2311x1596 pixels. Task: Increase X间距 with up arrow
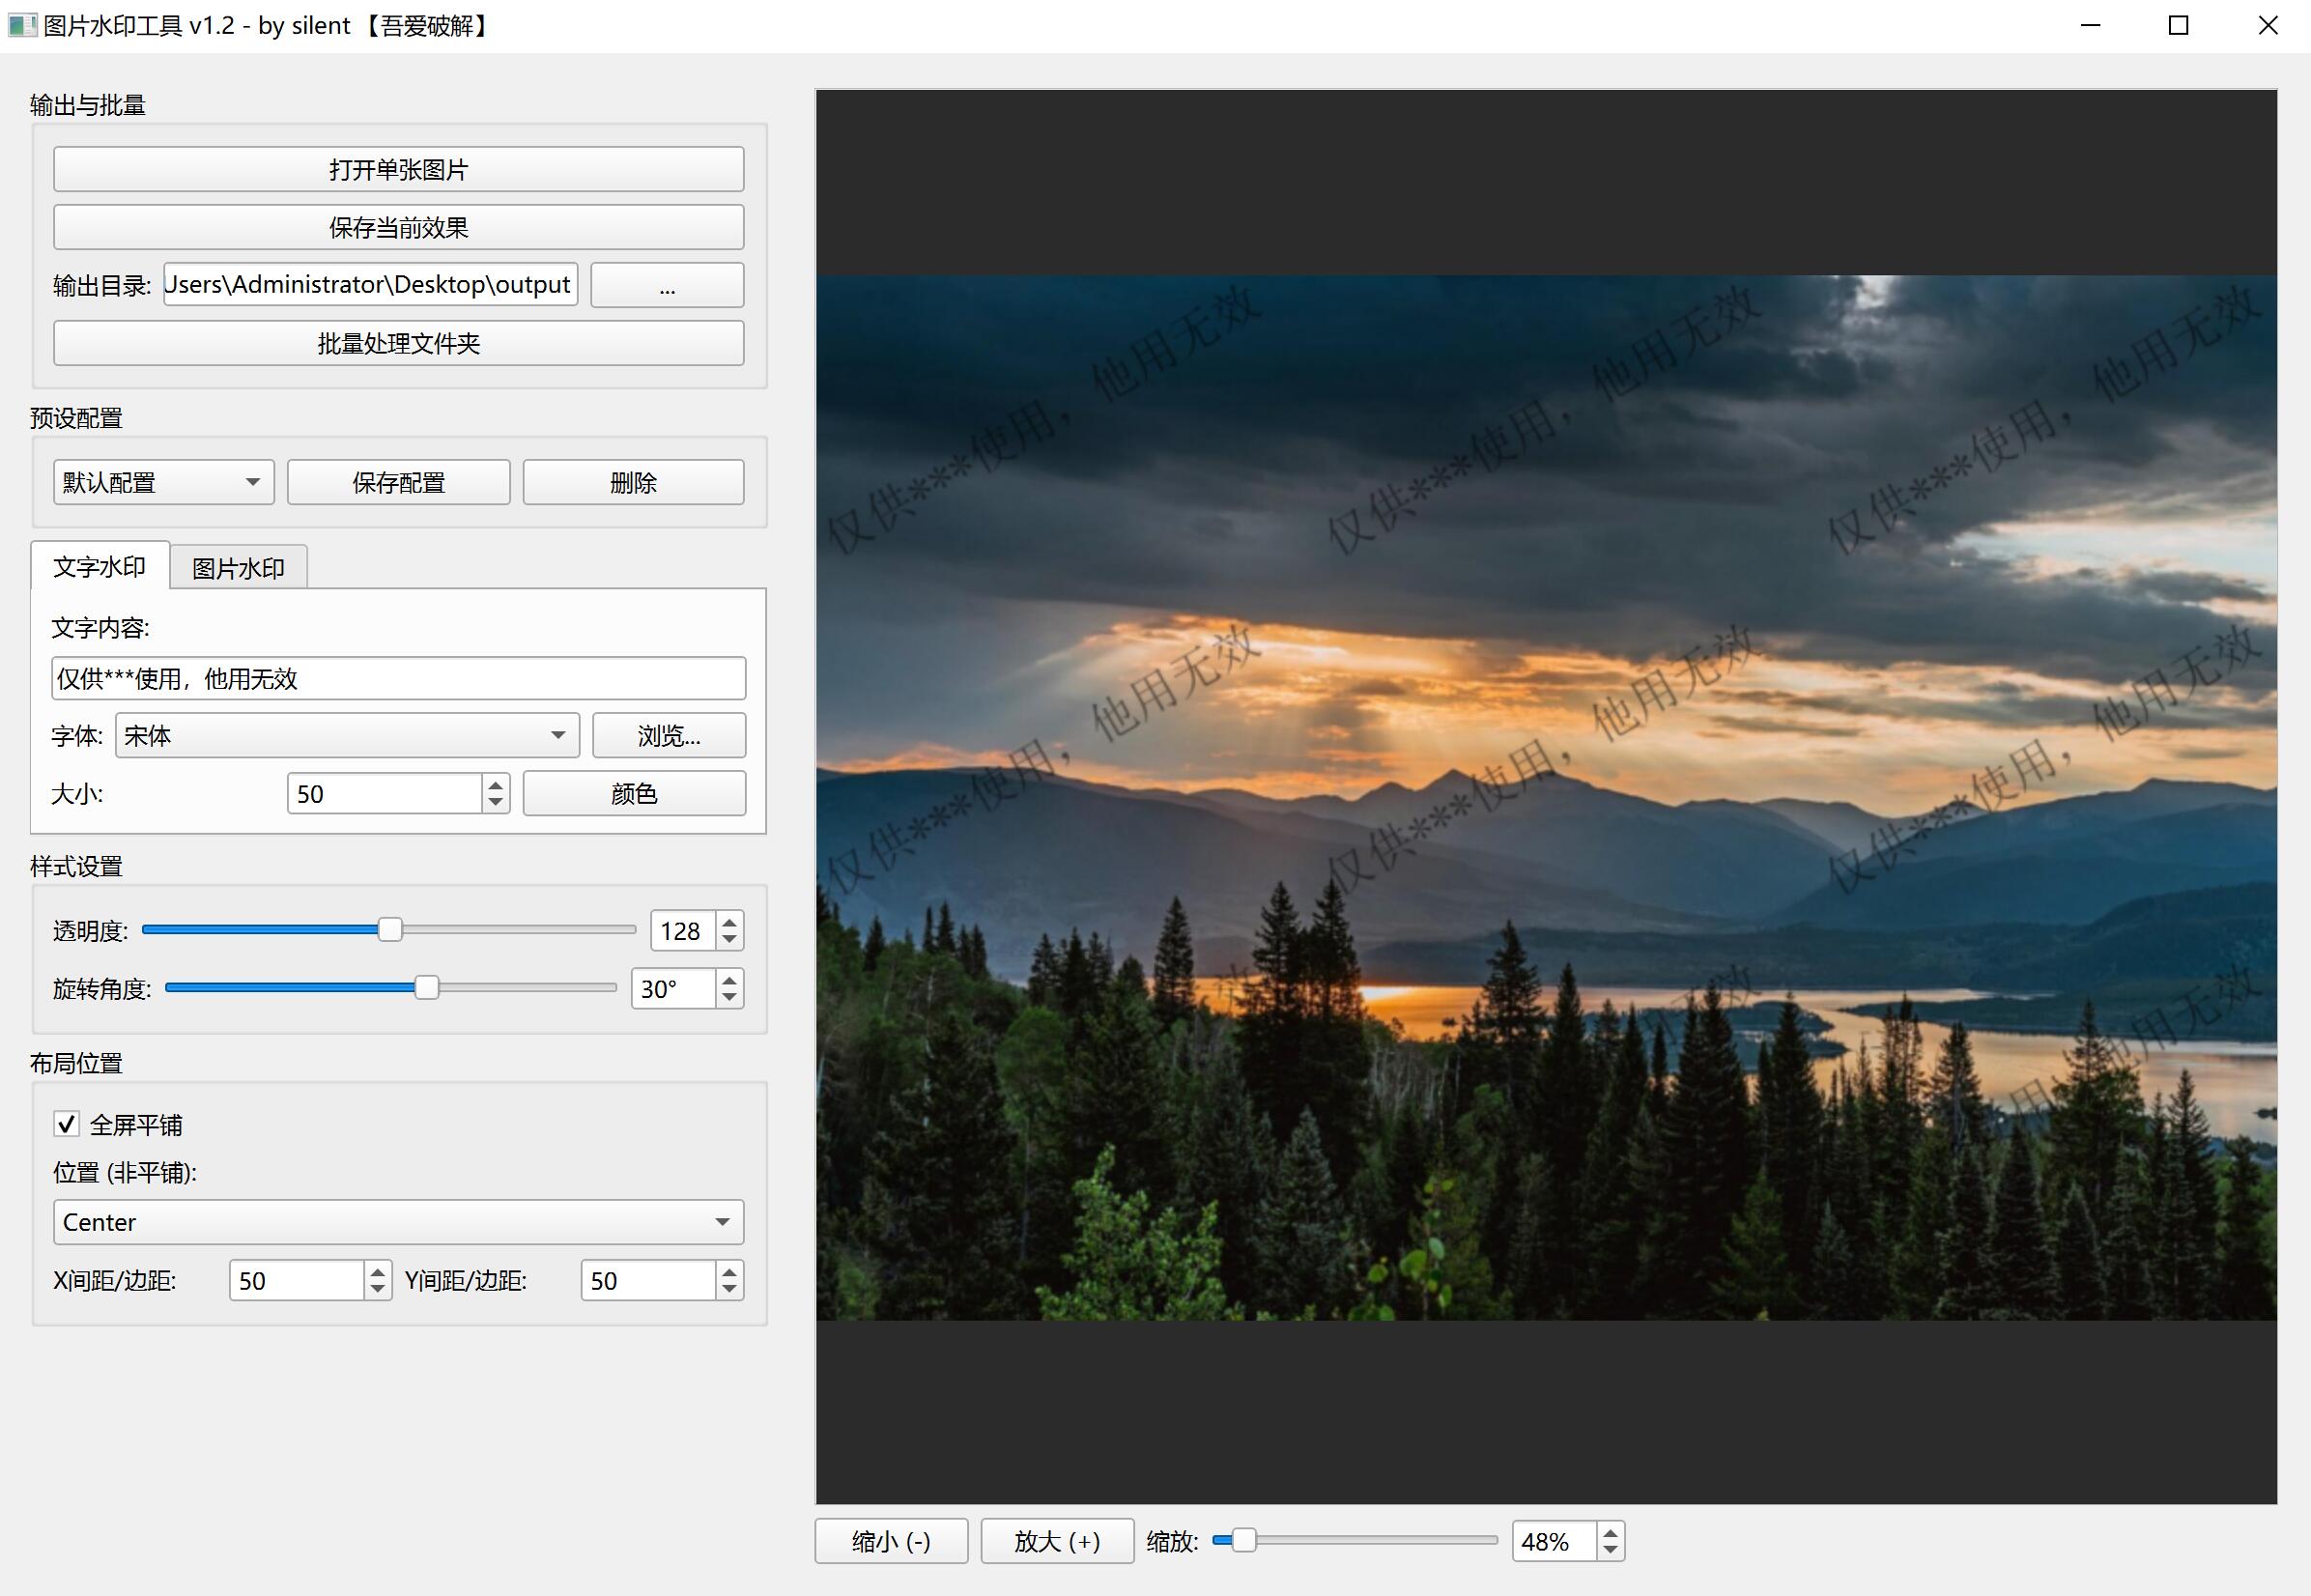377,1272
